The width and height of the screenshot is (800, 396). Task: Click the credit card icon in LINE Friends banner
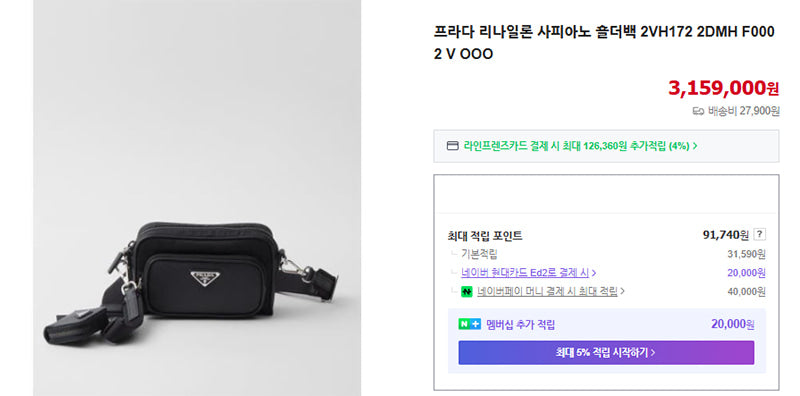click(453, 146)
